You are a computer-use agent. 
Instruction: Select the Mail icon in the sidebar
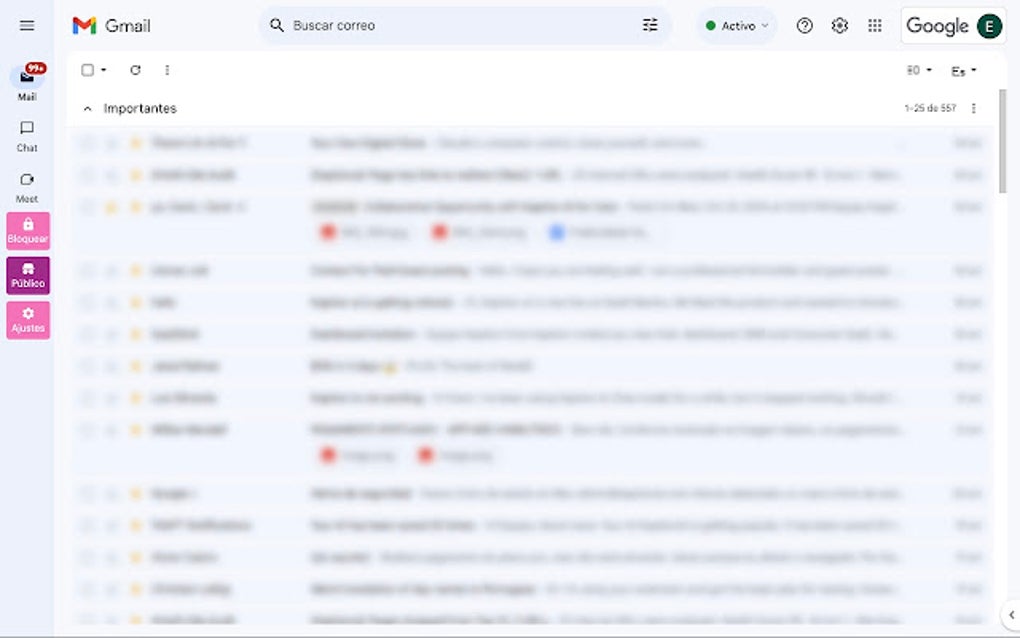[x=27, y=78]
